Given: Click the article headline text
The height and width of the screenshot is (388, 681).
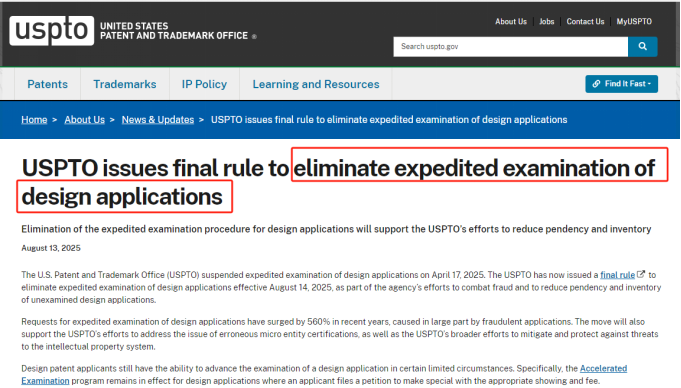Looking at the screenshot, I should [x=339, y=182].
